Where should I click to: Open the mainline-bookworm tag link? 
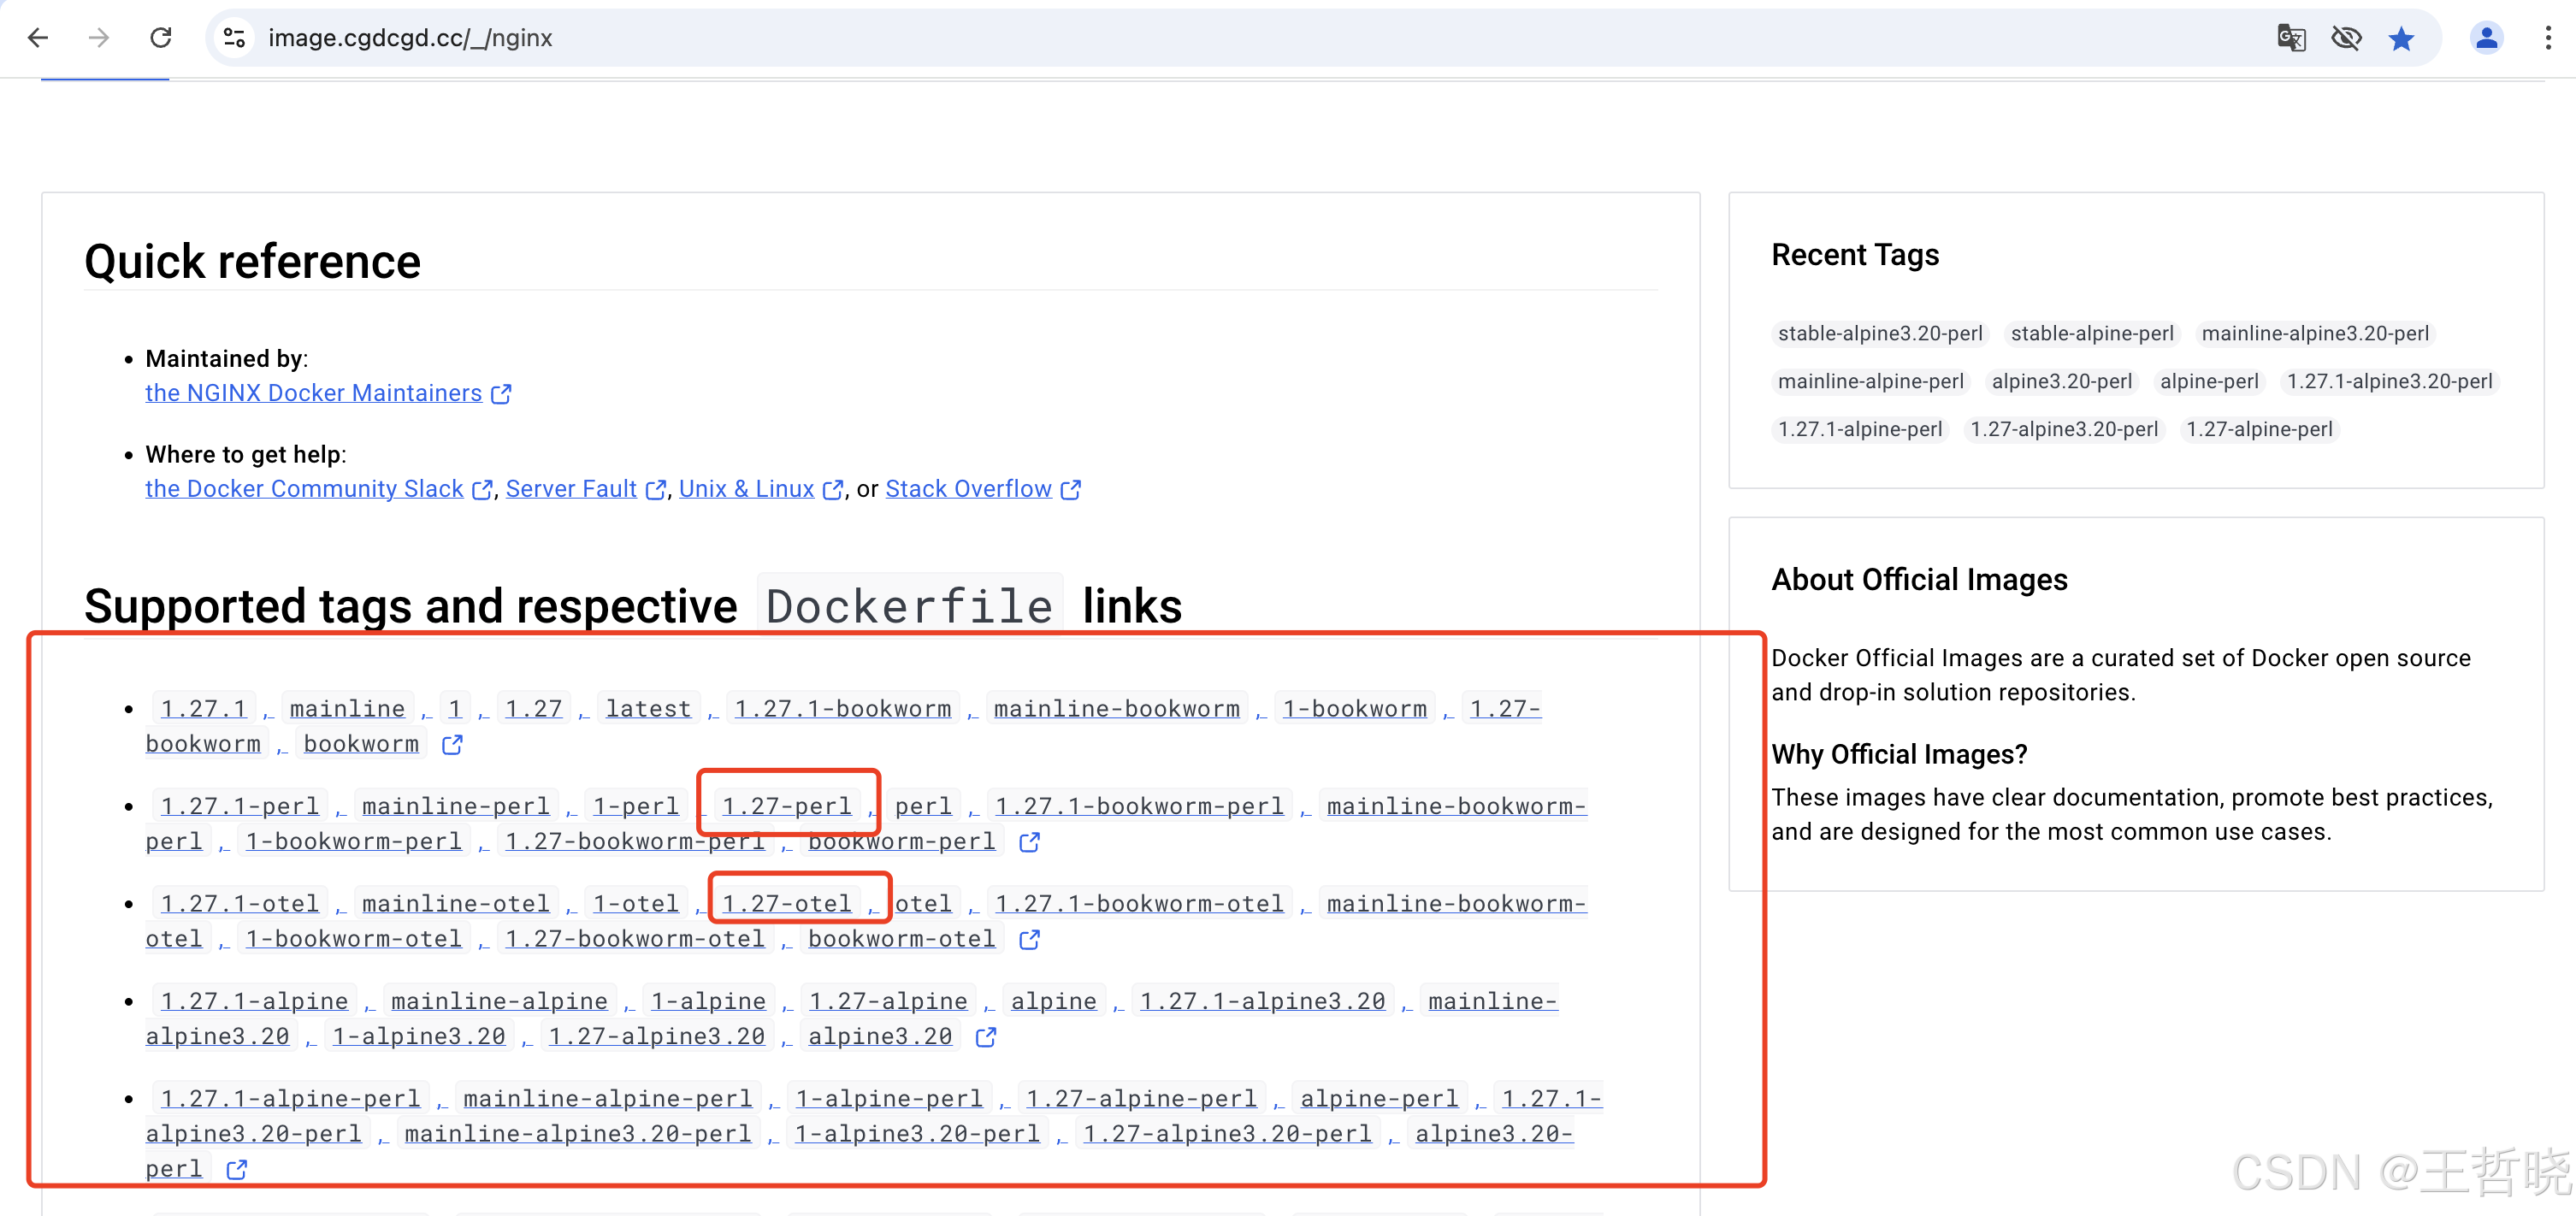click(1116, 708)
